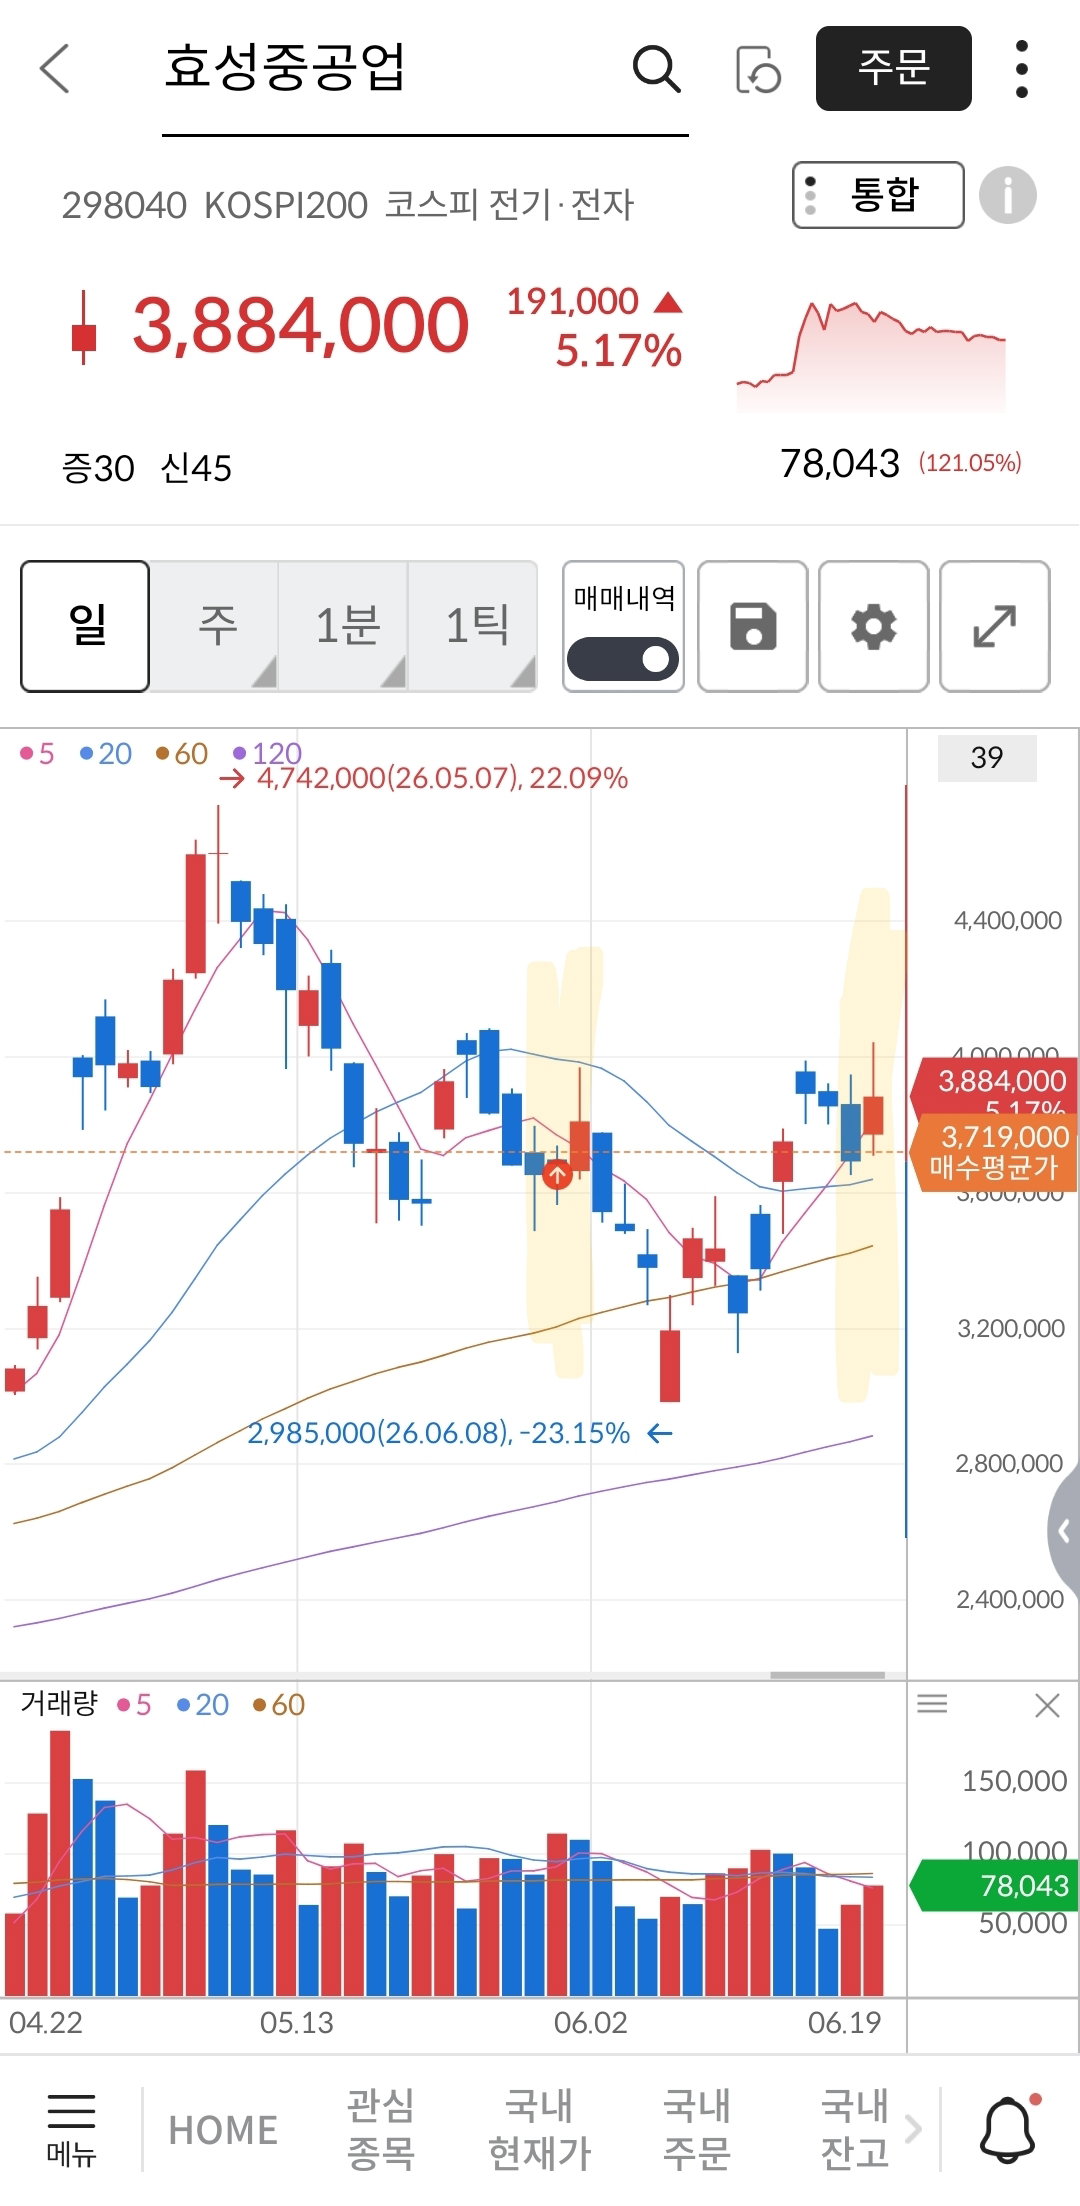Open chart settings gear icon

(874, 627)
